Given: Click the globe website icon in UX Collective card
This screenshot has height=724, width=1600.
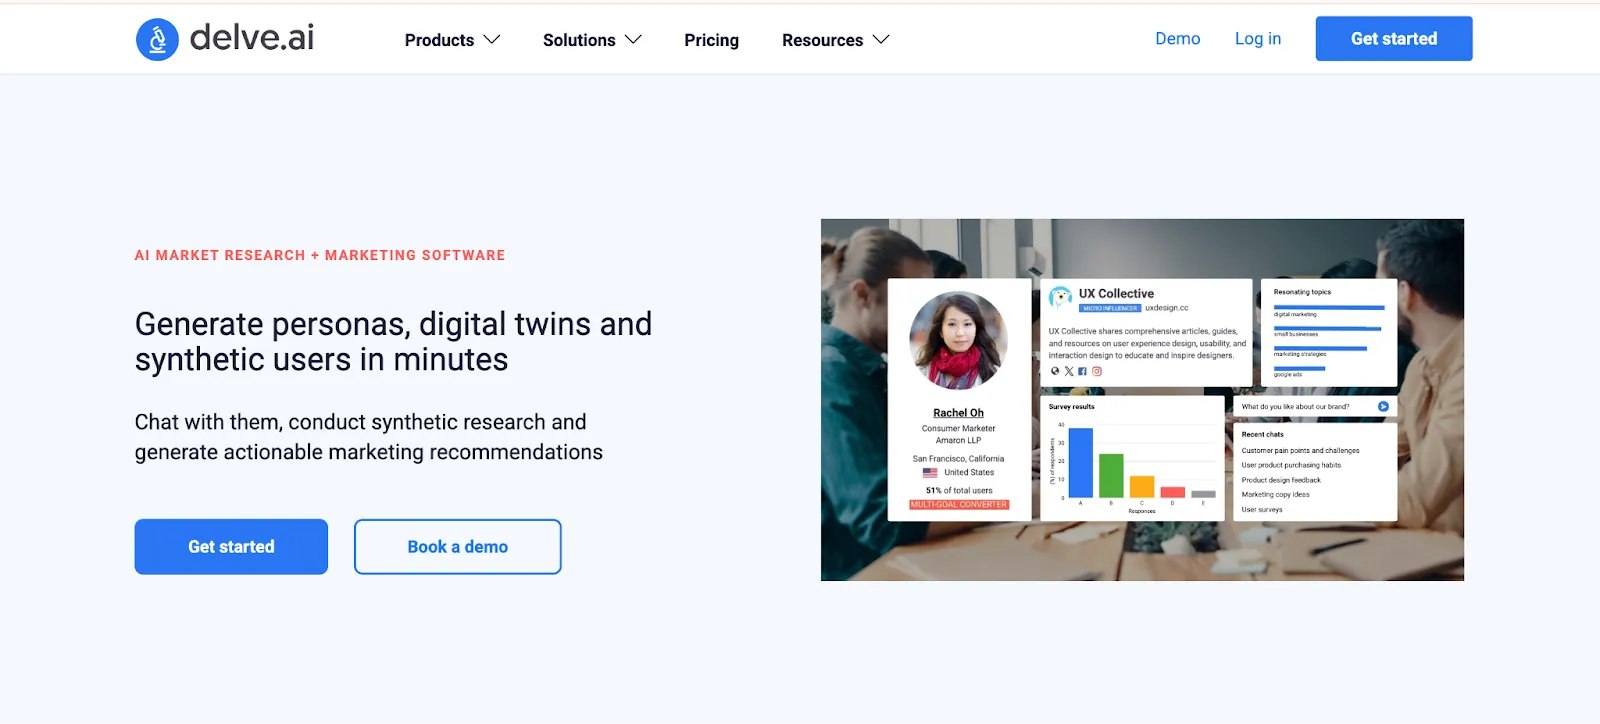Looking at the screenshot, I should coord(1054,371).
